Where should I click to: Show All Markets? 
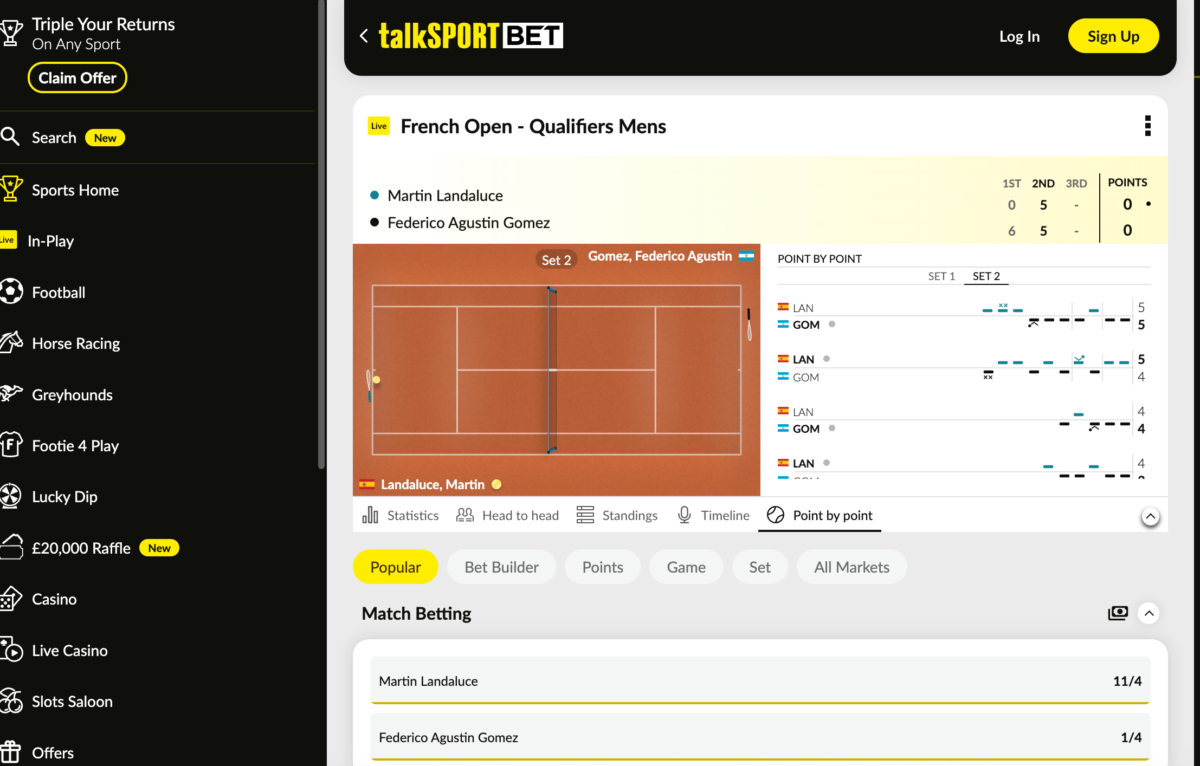851,567
